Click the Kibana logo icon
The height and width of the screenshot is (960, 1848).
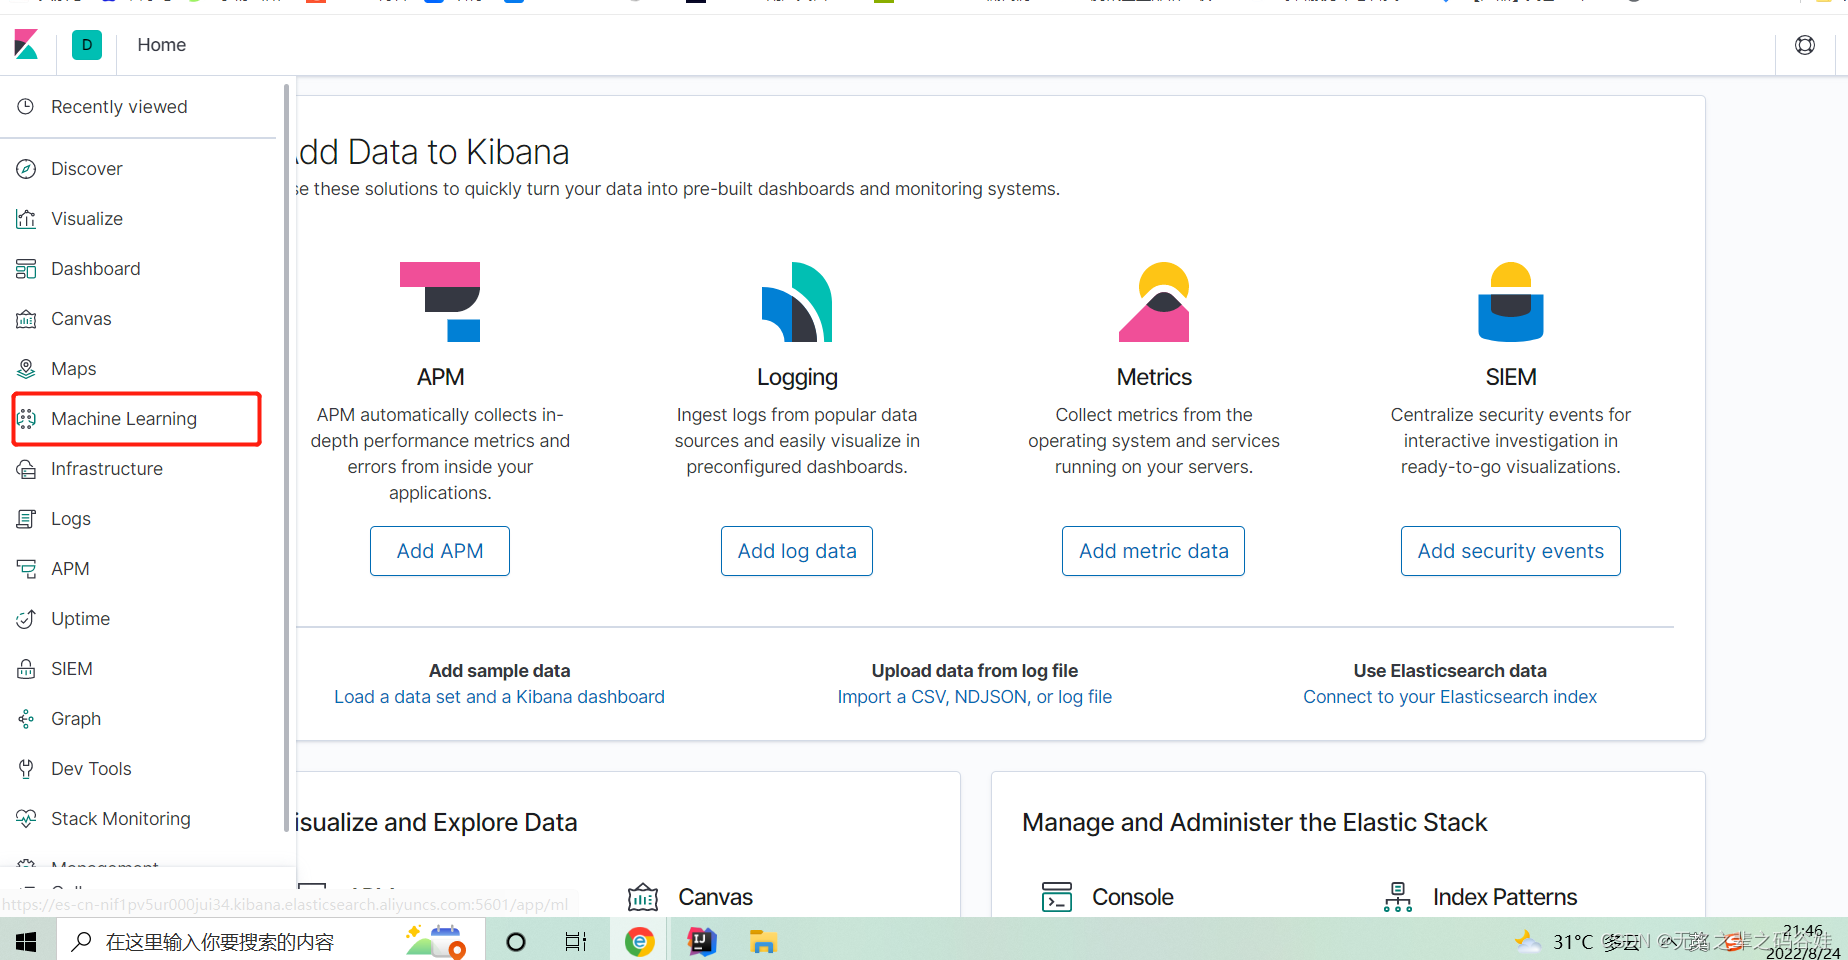(x=26, y=45)
